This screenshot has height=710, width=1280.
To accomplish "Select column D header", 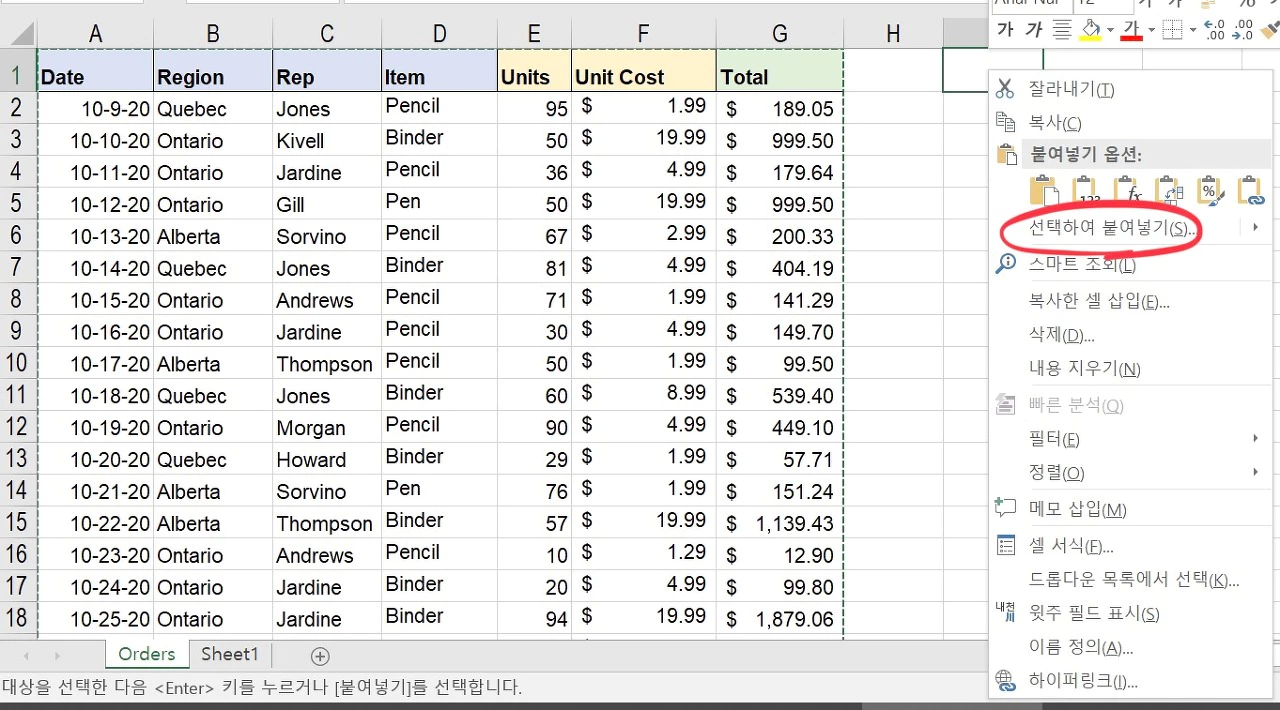I will click(440, 34).
